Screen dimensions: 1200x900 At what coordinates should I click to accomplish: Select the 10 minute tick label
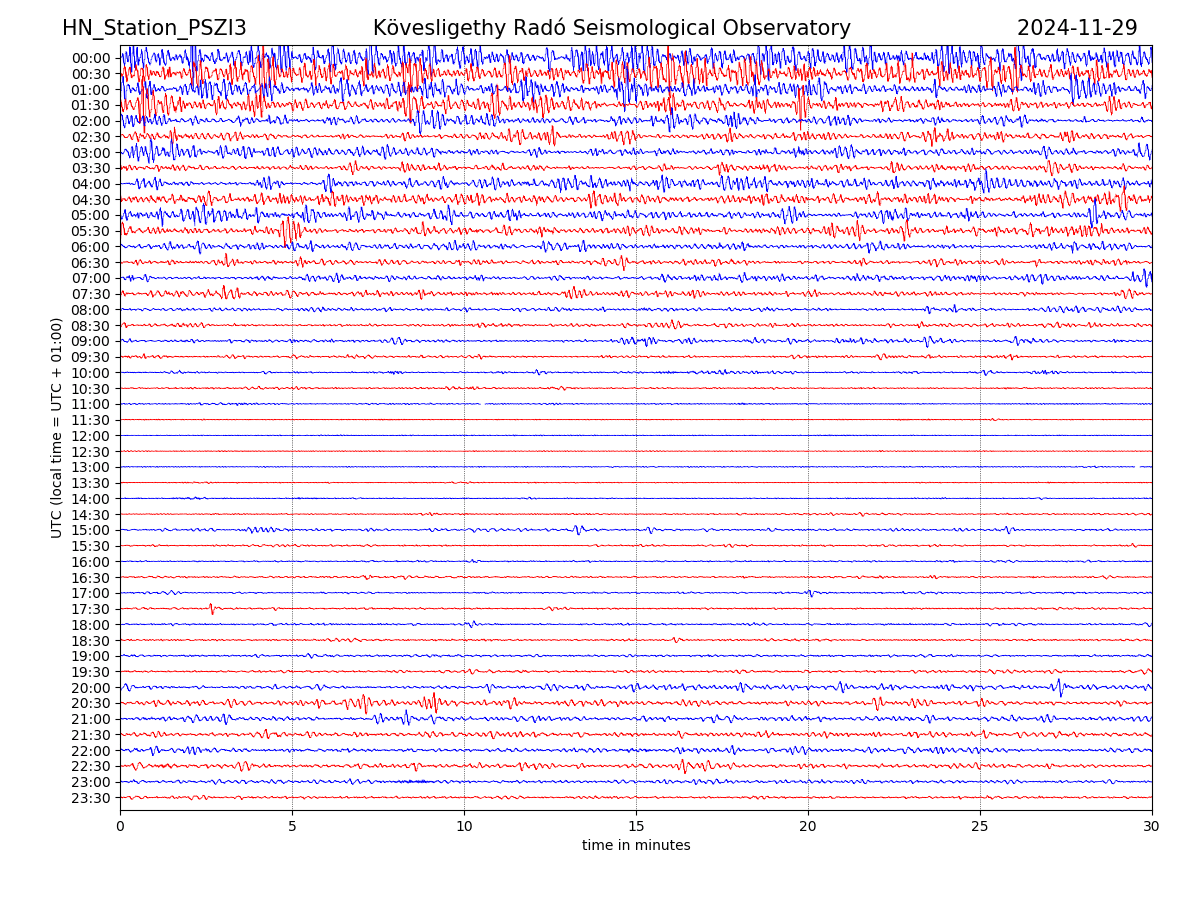464,827
